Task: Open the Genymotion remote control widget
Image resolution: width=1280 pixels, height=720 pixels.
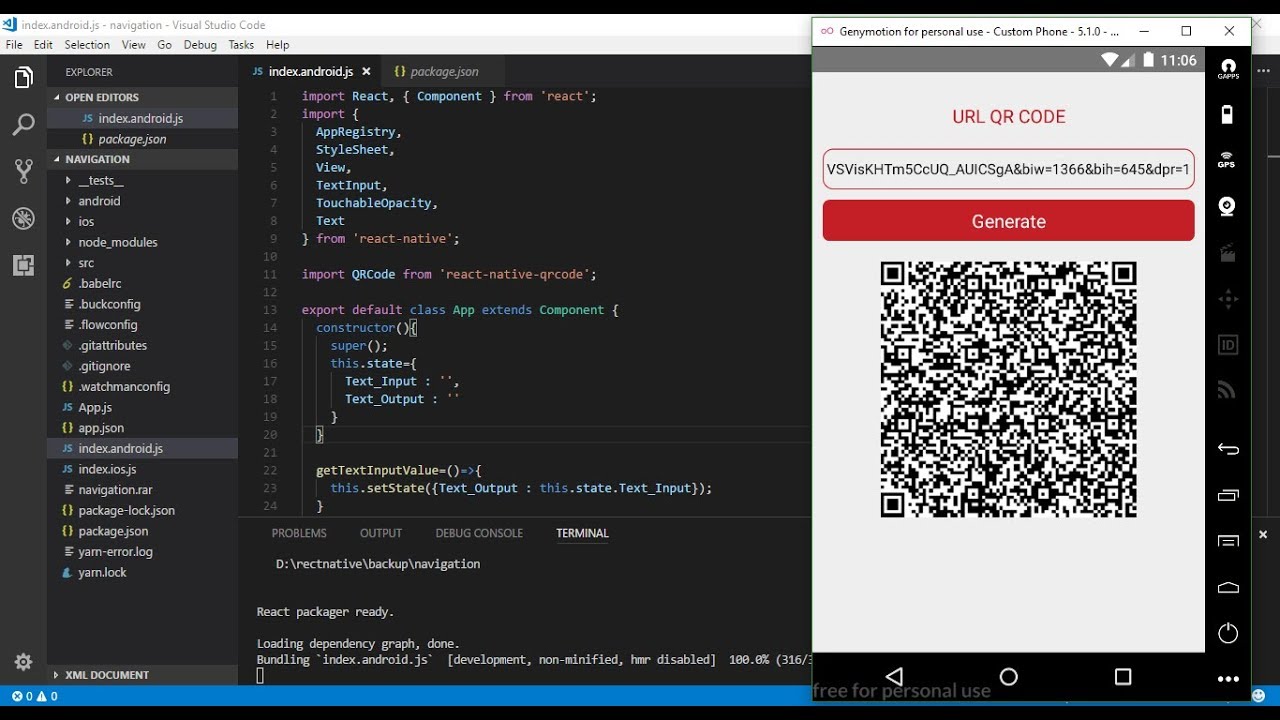Action: point(1228,299)
